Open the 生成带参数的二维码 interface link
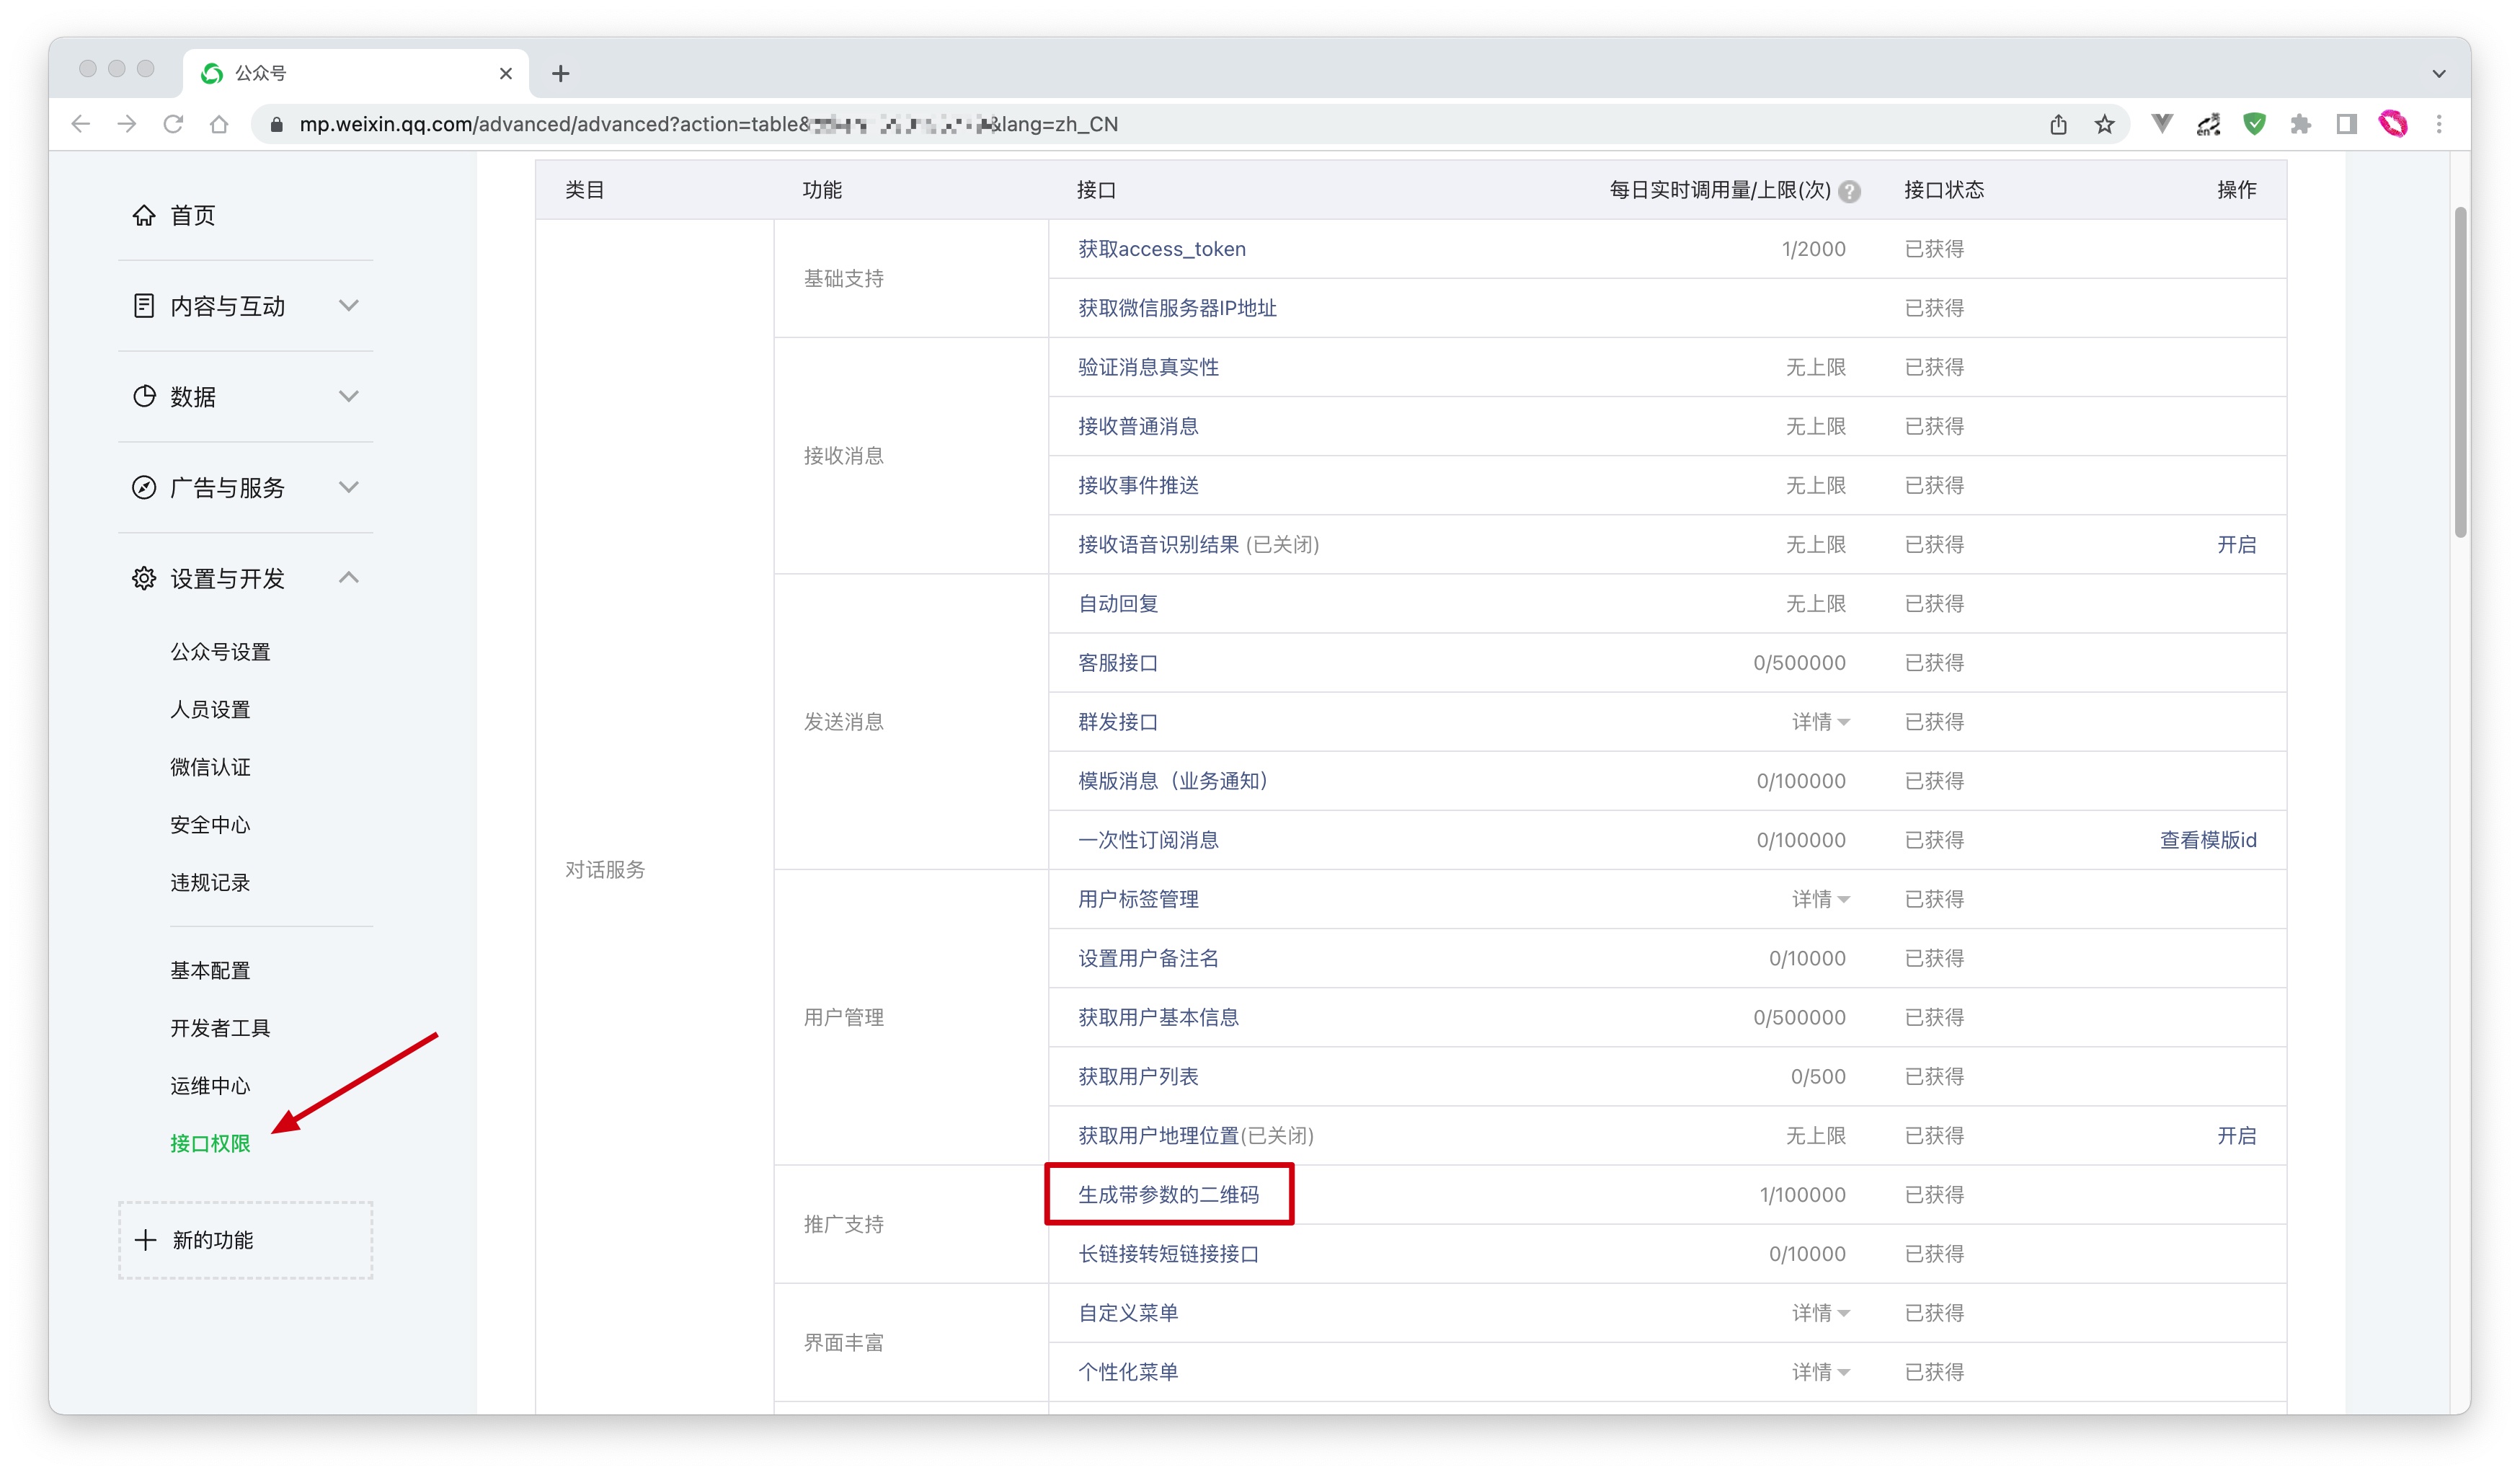Image resolution: width=2520 pixels, height=1475 pixels. point(1168,1195)
